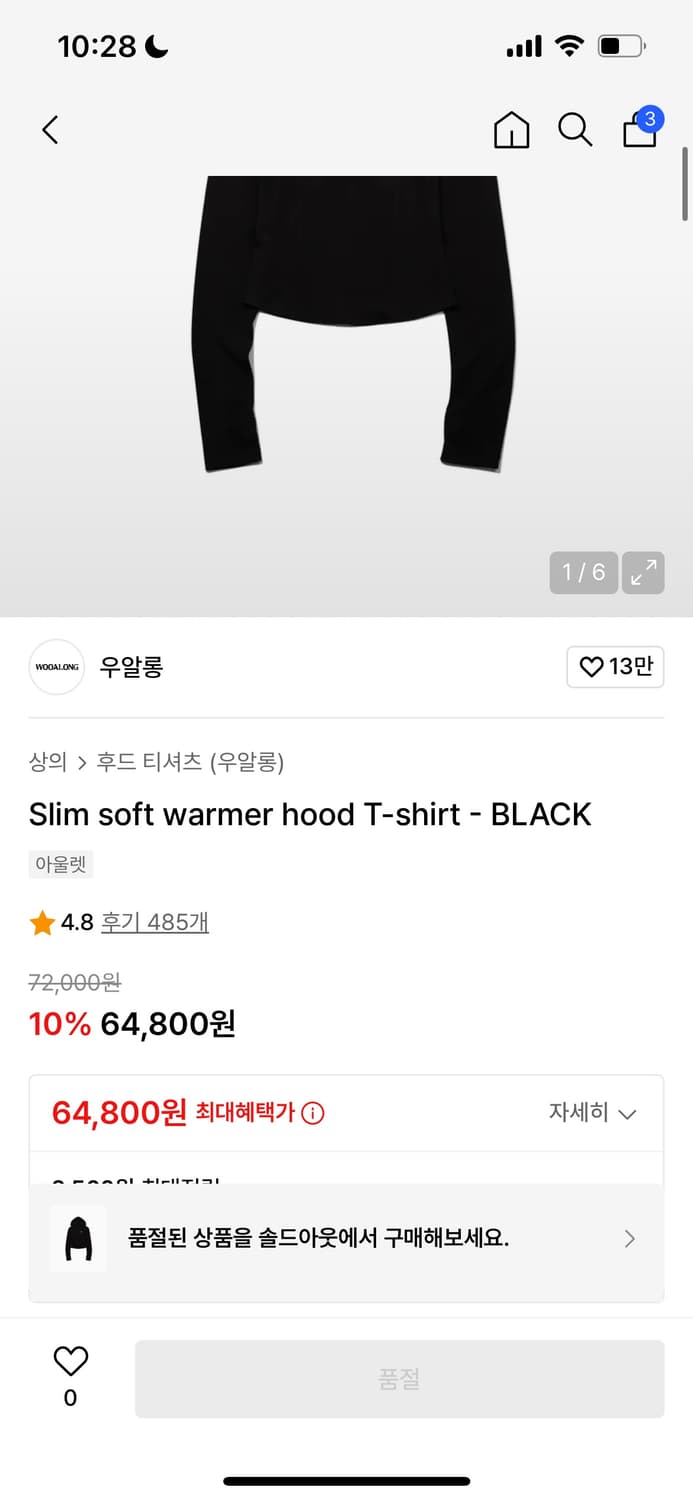The image size is (693, 1500).
Task: Expand product image to fullscreen
Action: tap(643, 572)
